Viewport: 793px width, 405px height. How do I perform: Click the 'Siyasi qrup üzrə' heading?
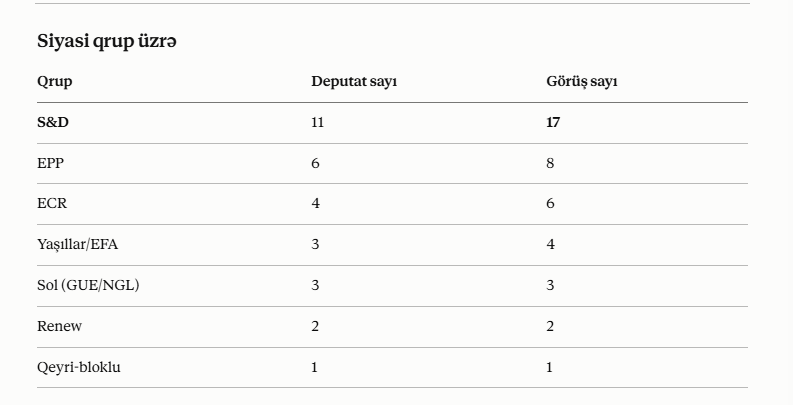(x=107, y=41)
